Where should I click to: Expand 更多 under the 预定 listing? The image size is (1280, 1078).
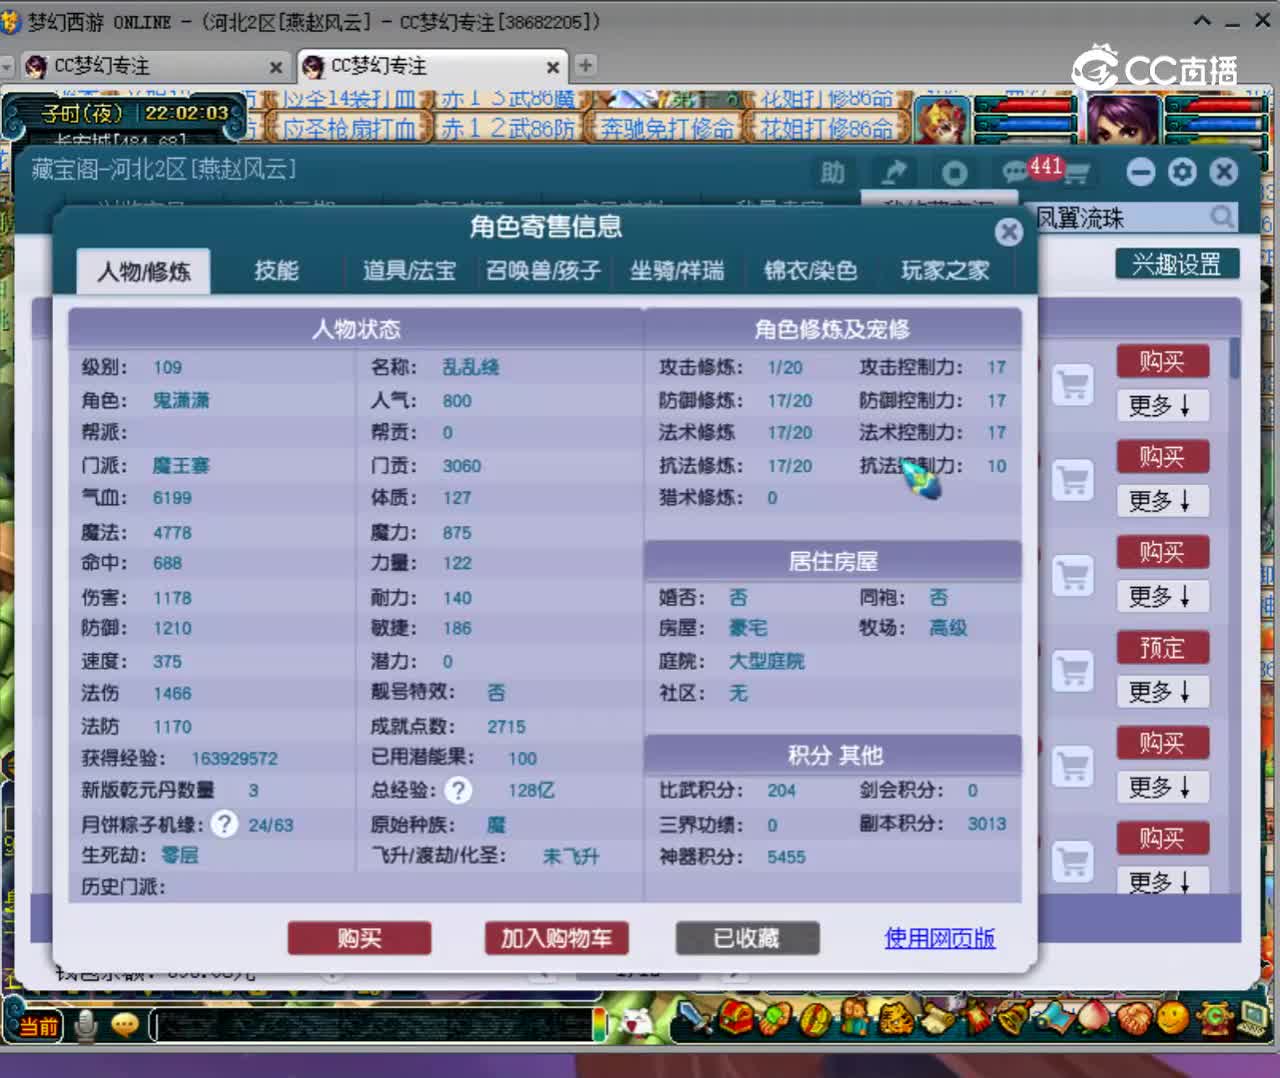[x=1162, y=692]
